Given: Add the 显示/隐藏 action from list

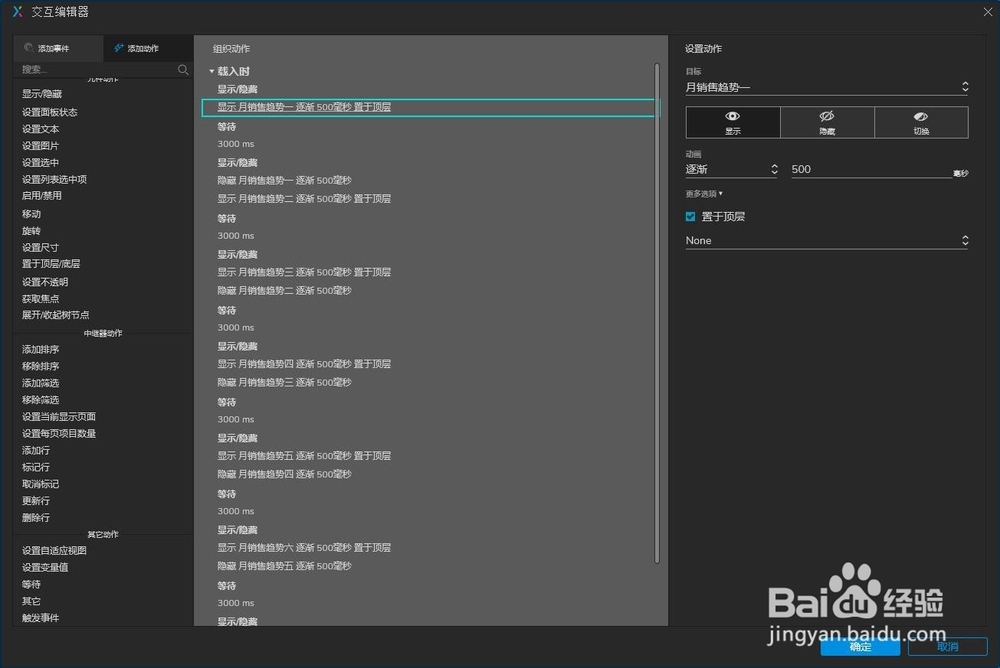Looking at the screenshot, I should 42,94.
